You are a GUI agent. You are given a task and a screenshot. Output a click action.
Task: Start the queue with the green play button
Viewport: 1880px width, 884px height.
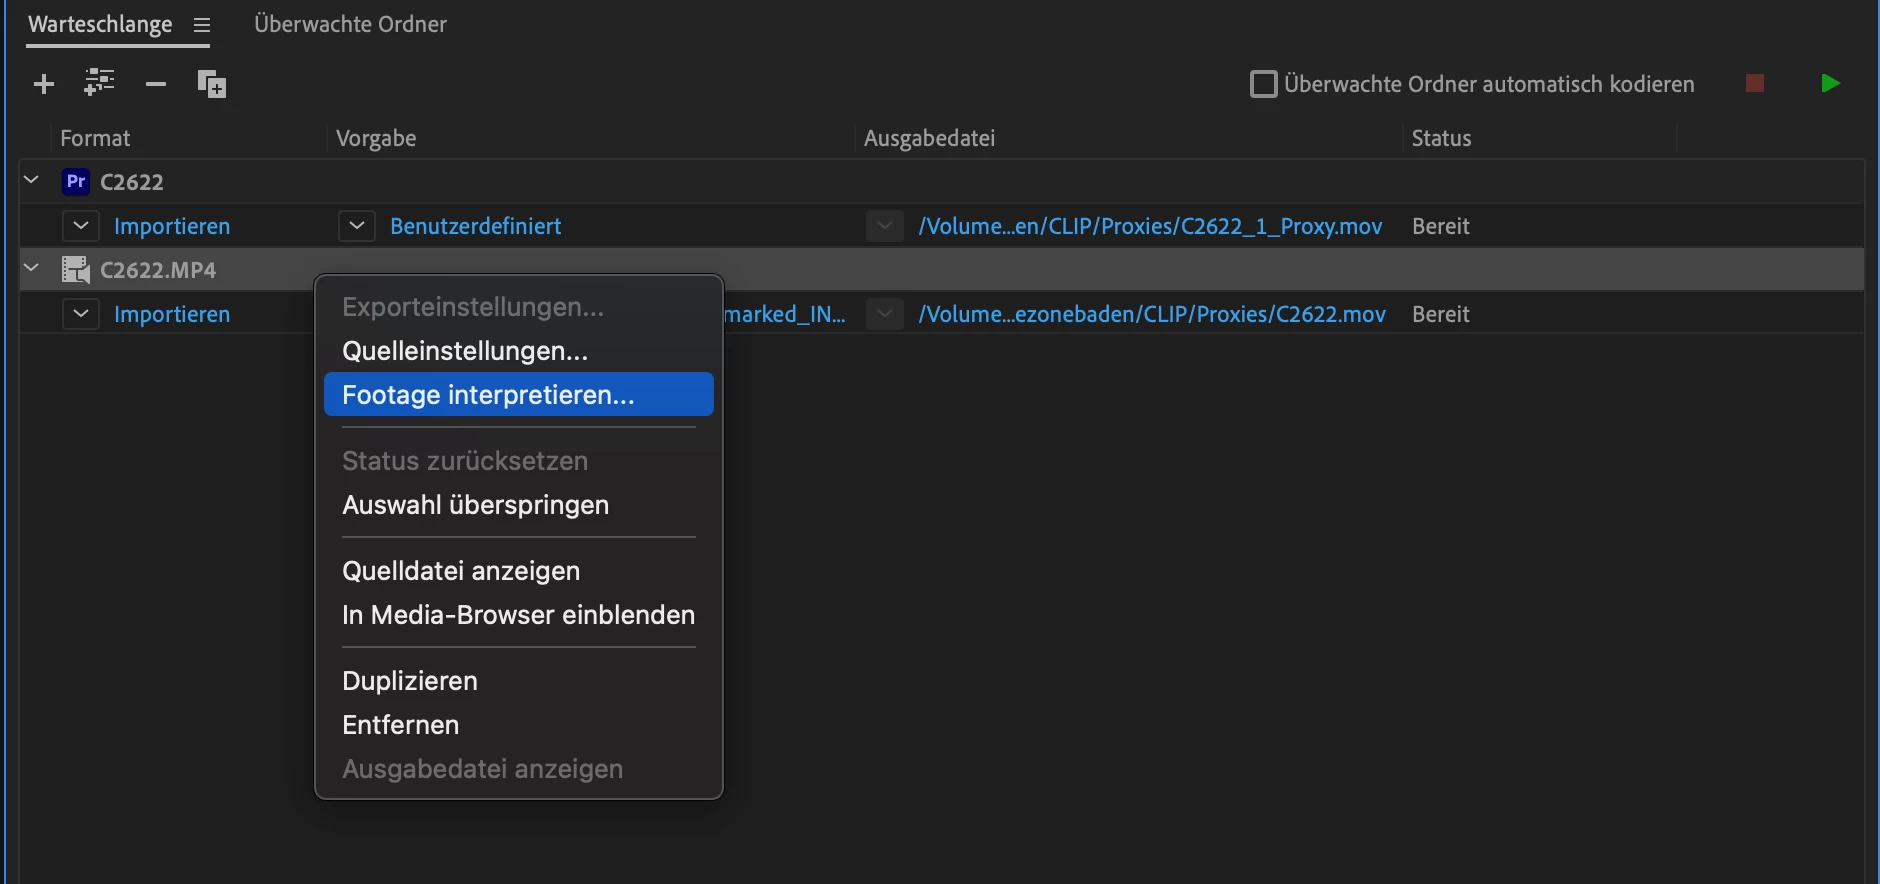click(1830, 84)
